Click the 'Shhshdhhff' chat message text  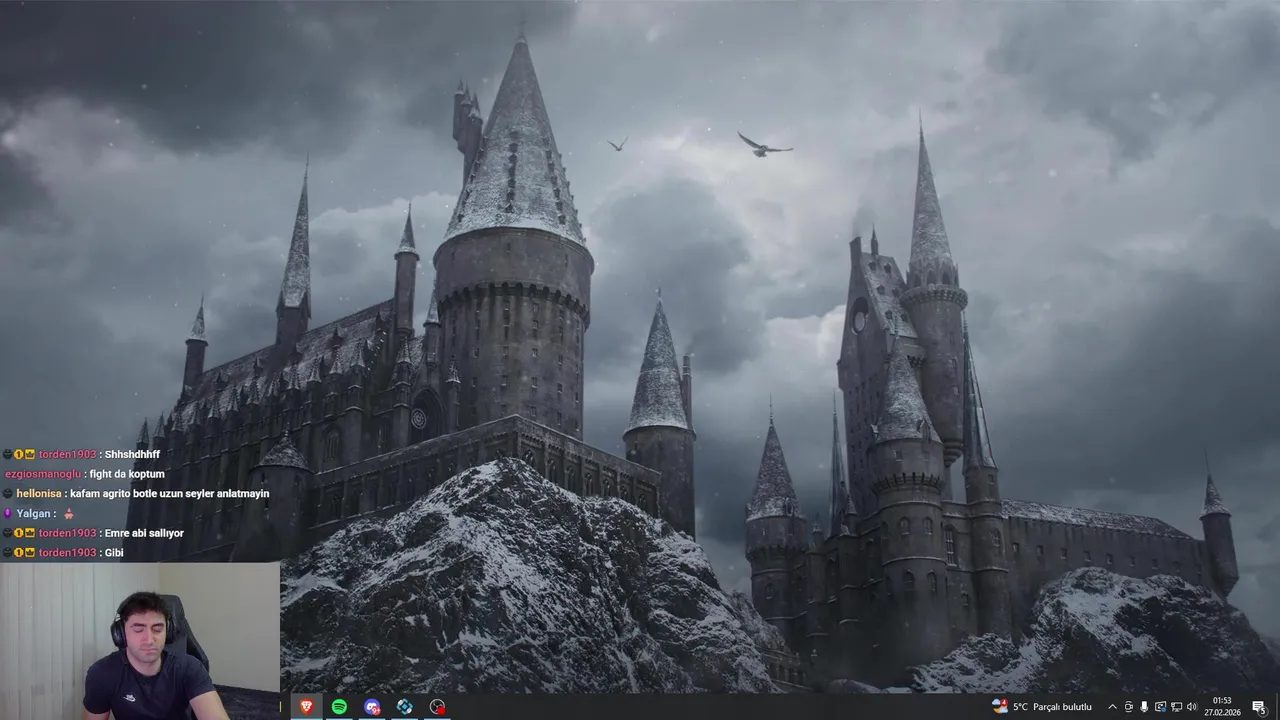[x=132, y=454]
